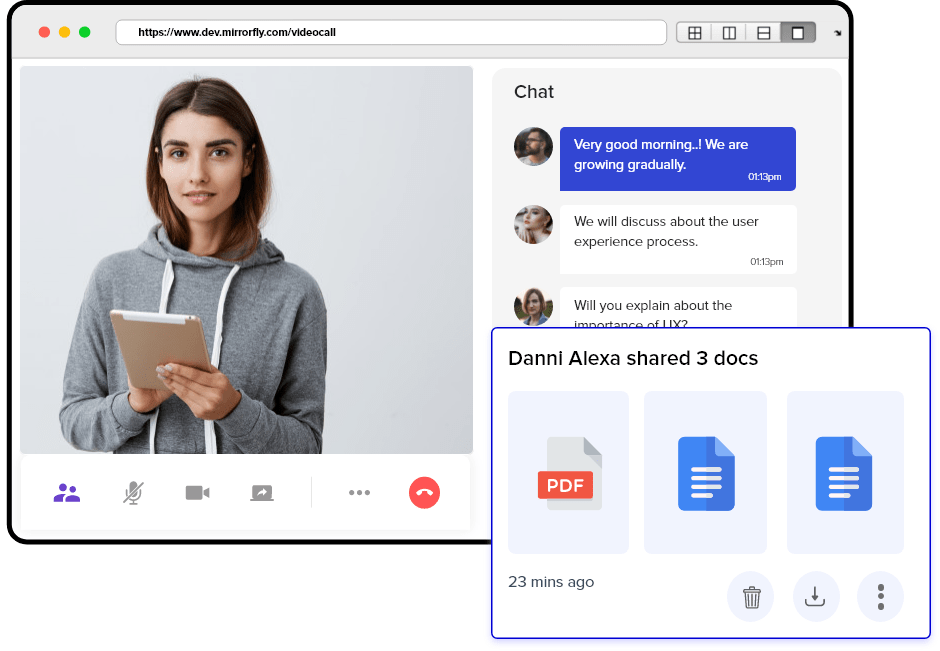Turn on the camera icon
The image size is (940, 651).
[x=196, y=492]
